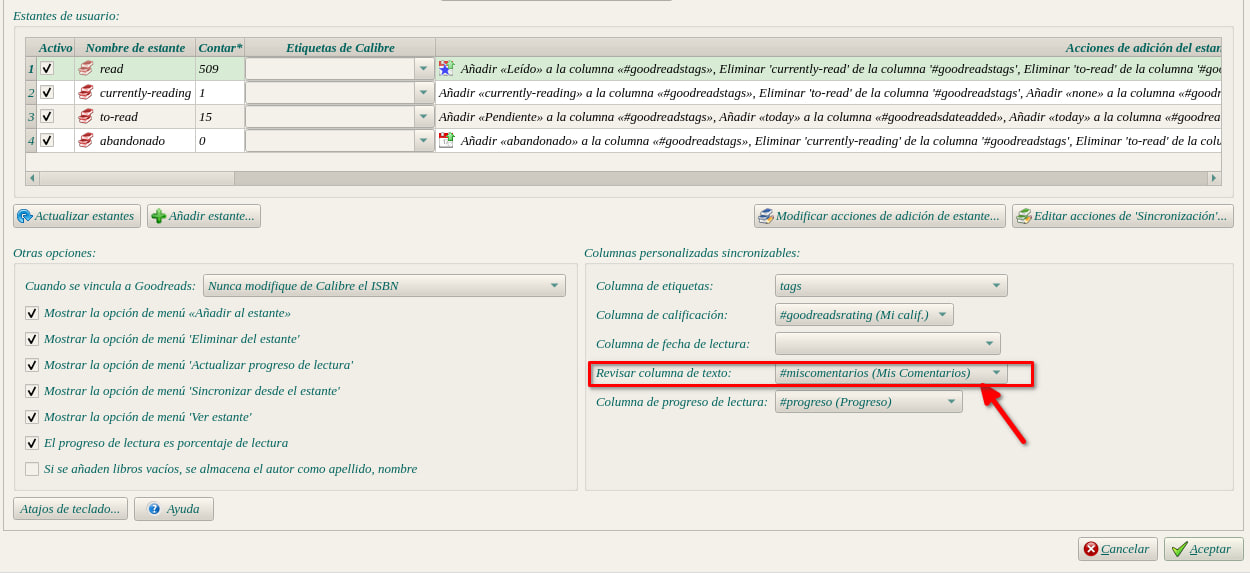This screenshot has height=573, width=1250.
Task: Click 'Editar acciones de Sincronización' button
Action: (x=1122, y=216)
